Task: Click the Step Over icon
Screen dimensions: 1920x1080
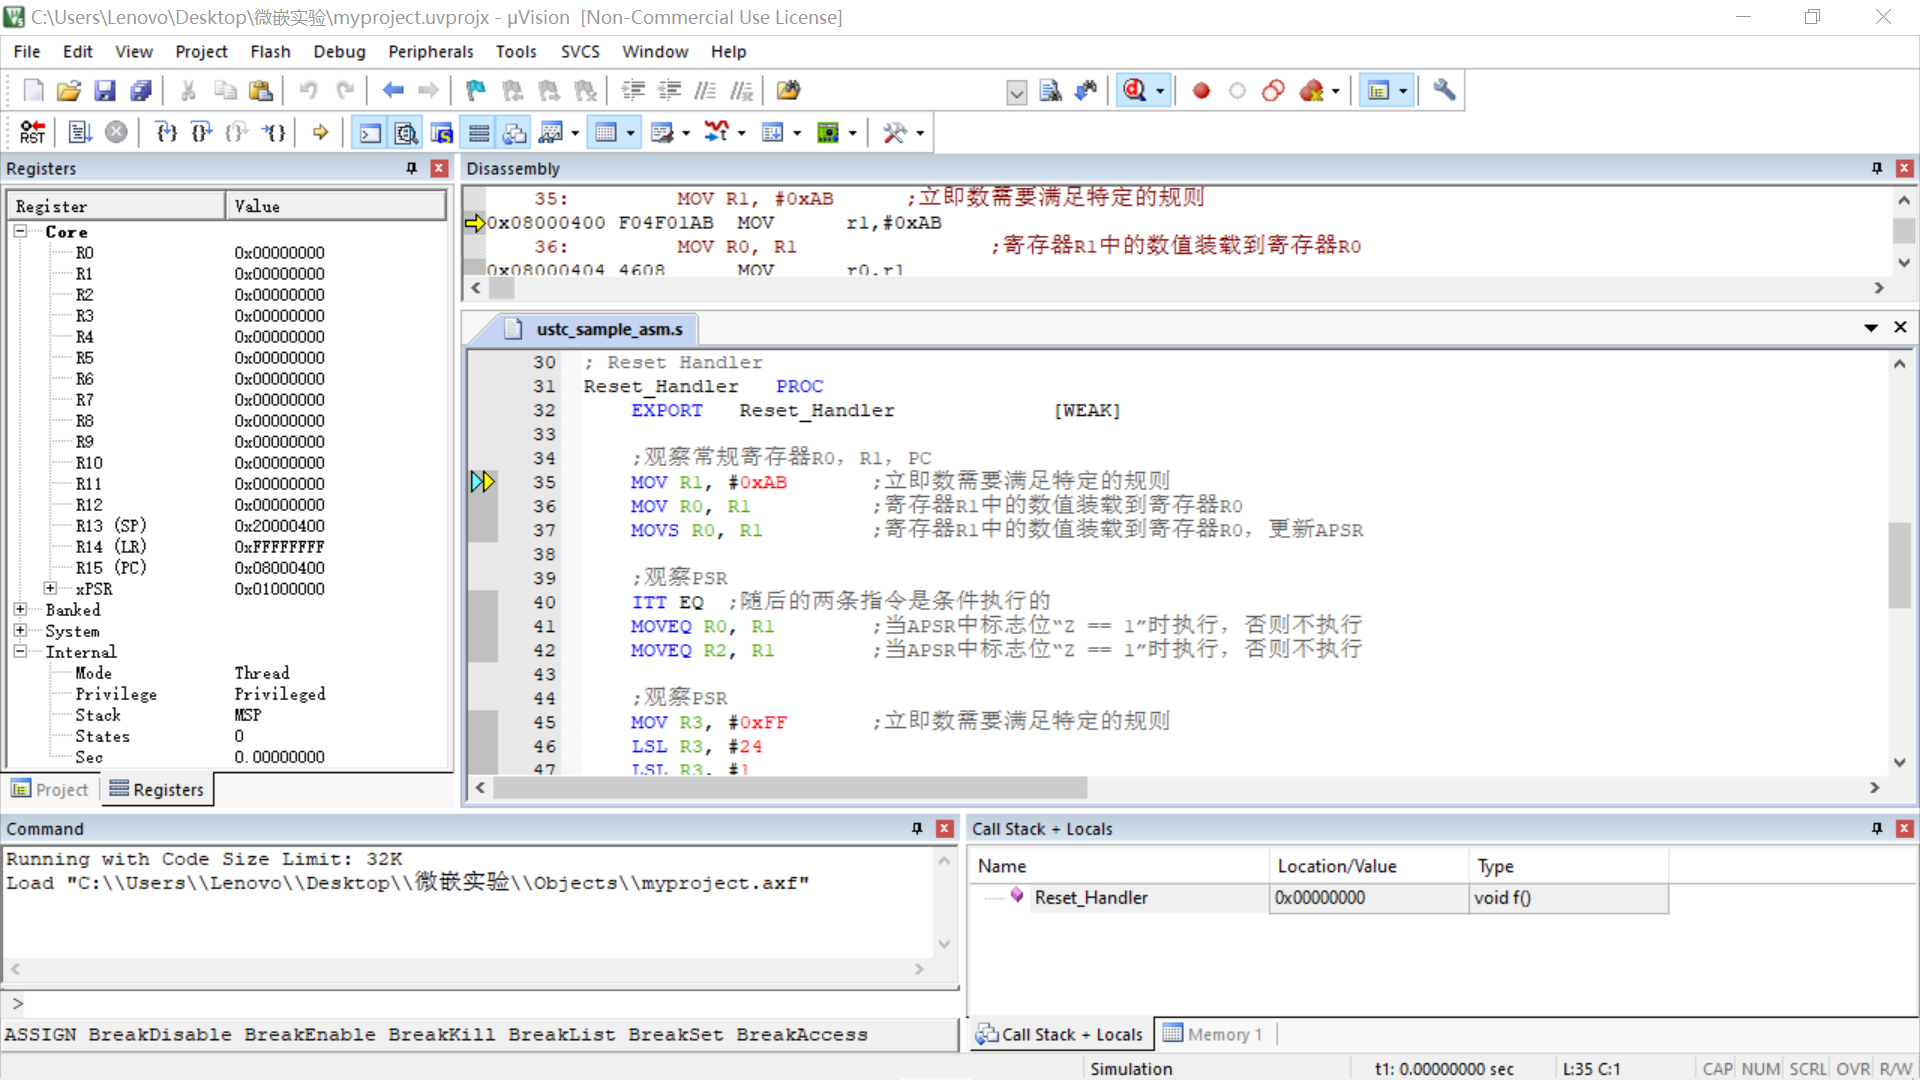Action: [x=201, y=132]
